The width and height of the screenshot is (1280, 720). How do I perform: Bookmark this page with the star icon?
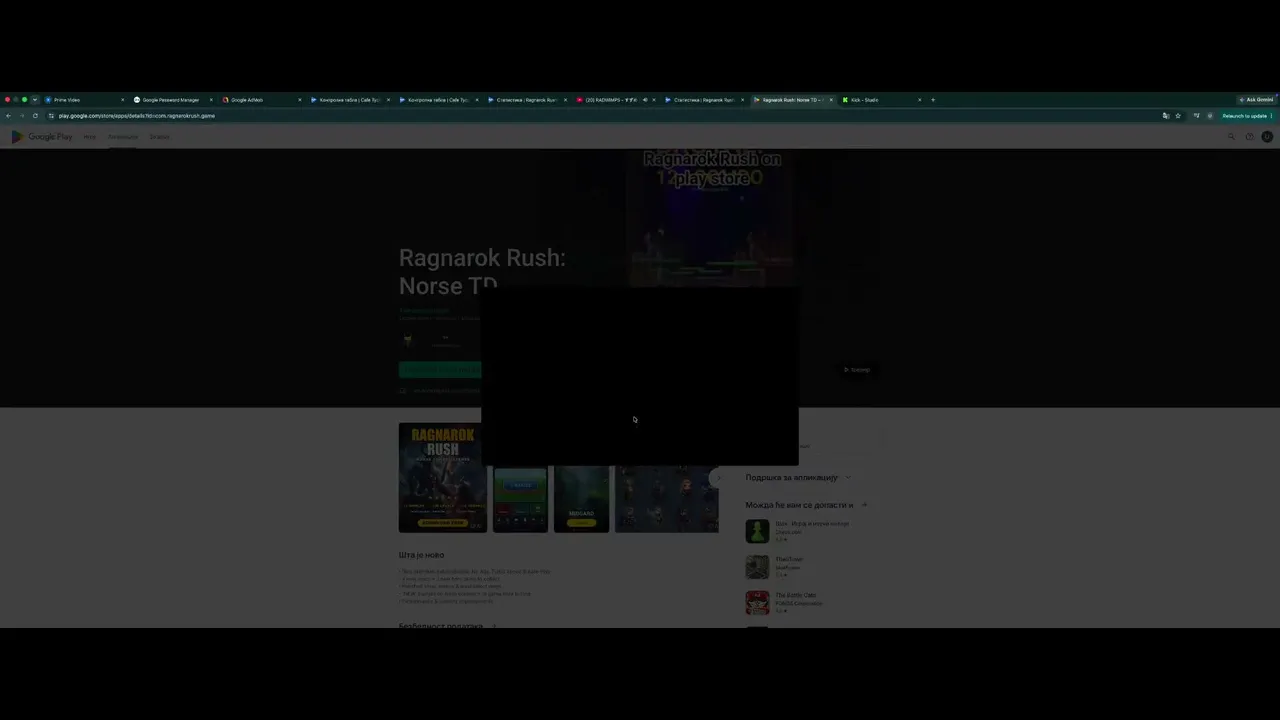[1178, 116]
